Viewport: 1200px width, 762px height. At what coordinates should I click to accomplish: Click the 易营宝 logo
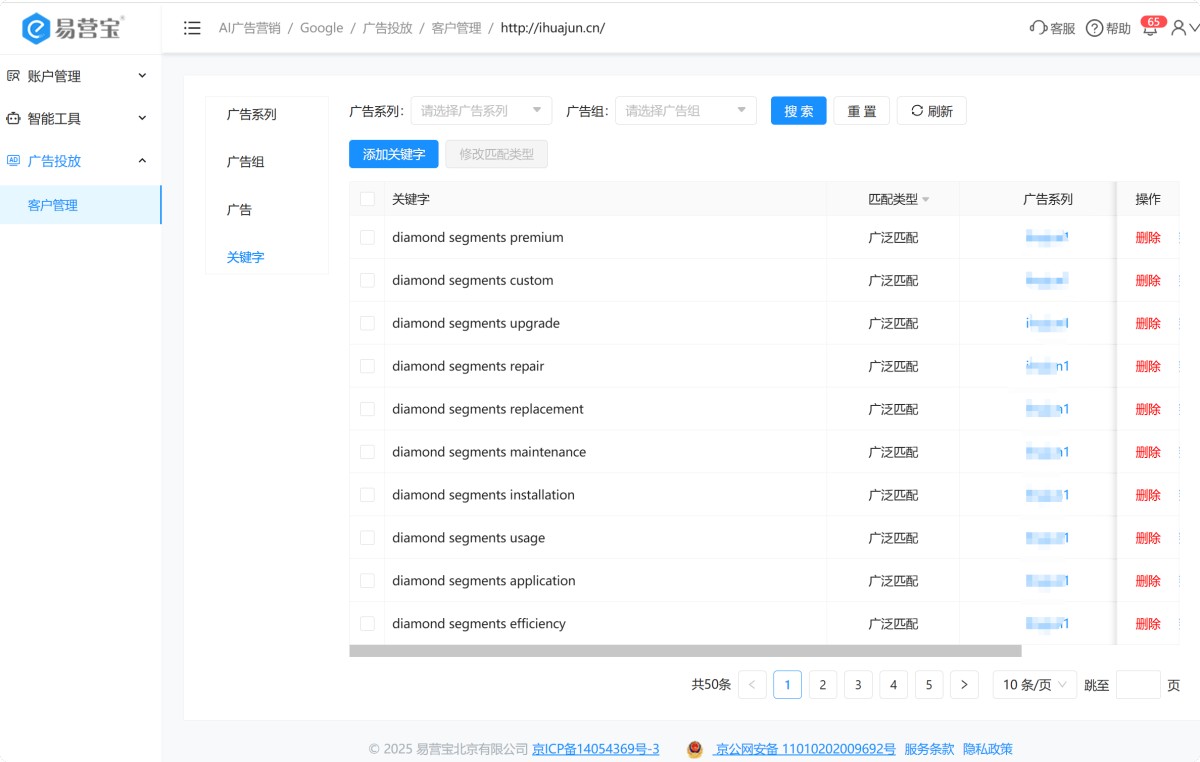point(73,28)
